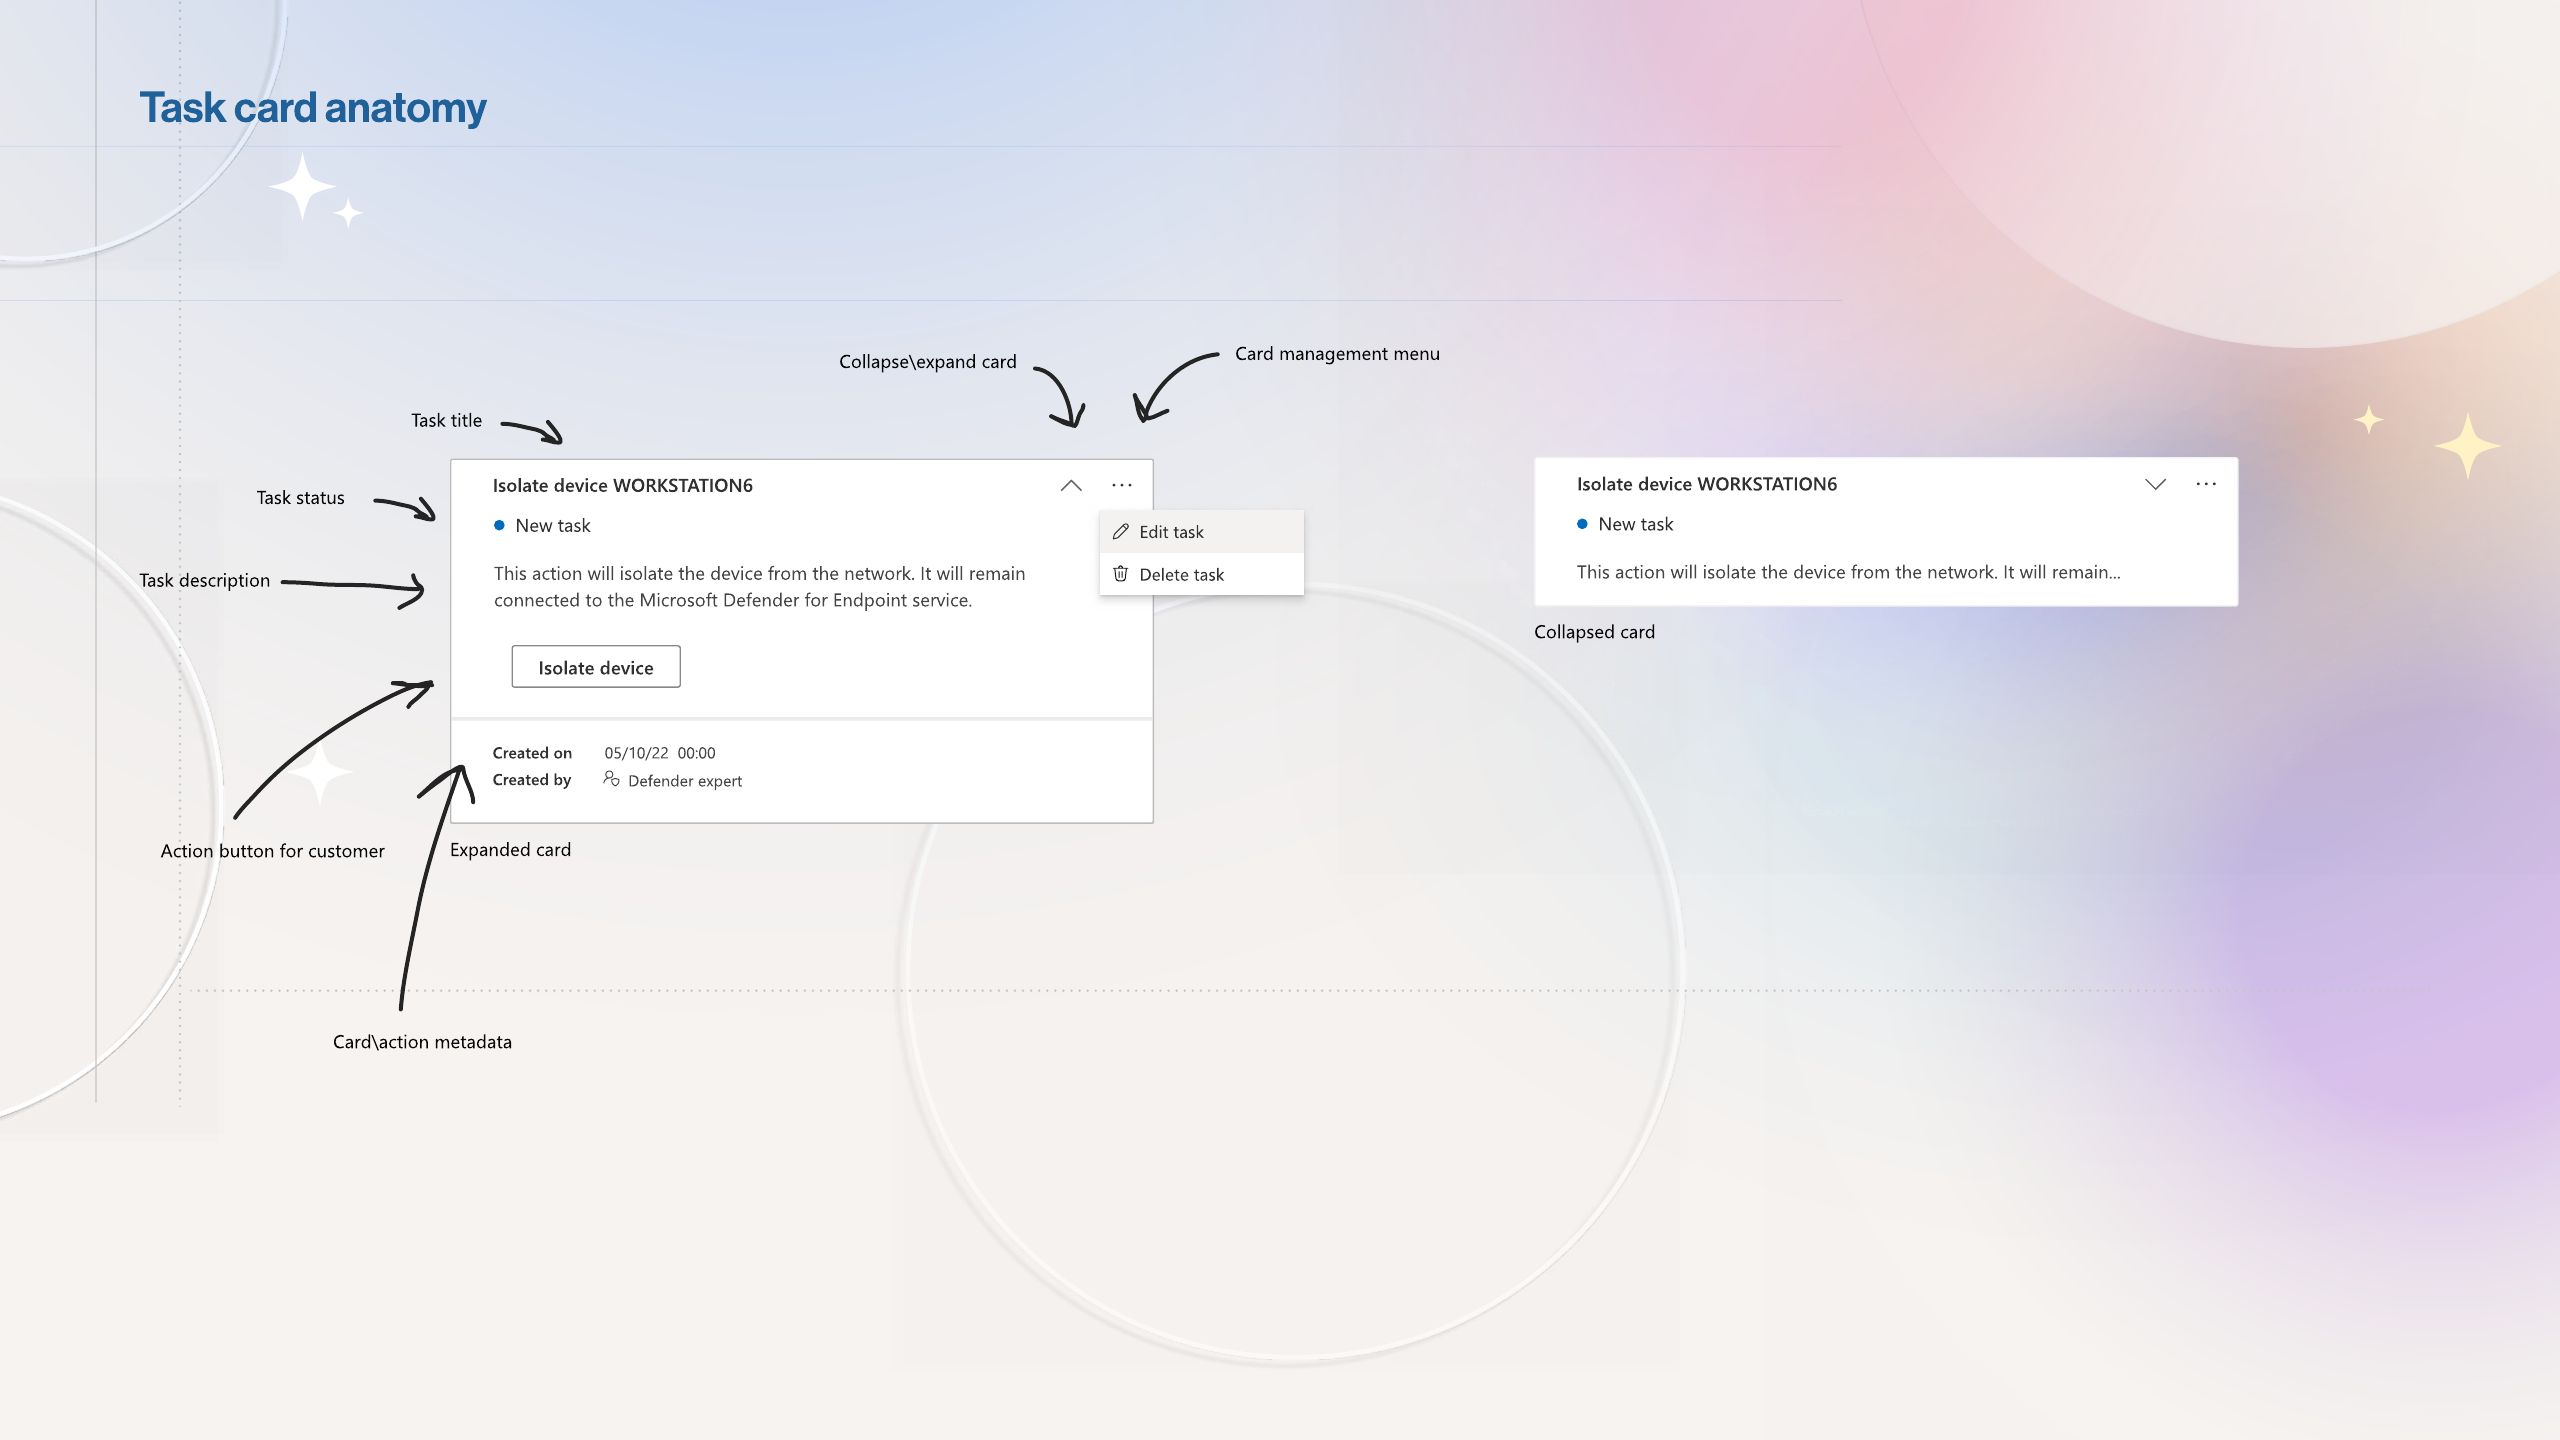Image resolution: width=2560 pixels, height=1440 pixels.
Task: Click New task status in the expanded card
Action: coord(552,526)
